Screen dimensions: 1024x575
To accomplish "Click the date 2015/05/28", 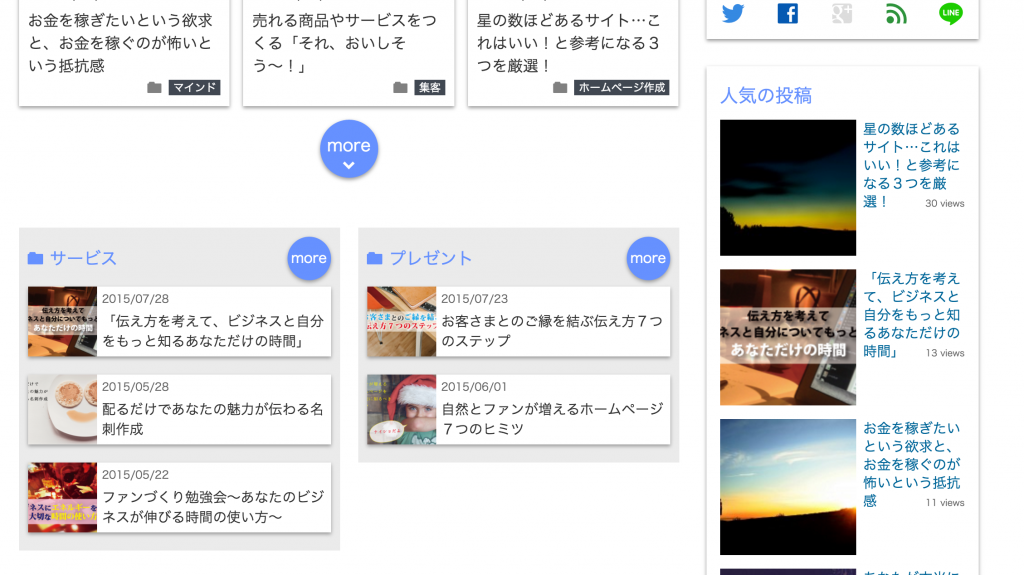I will [x=135, y=387].
